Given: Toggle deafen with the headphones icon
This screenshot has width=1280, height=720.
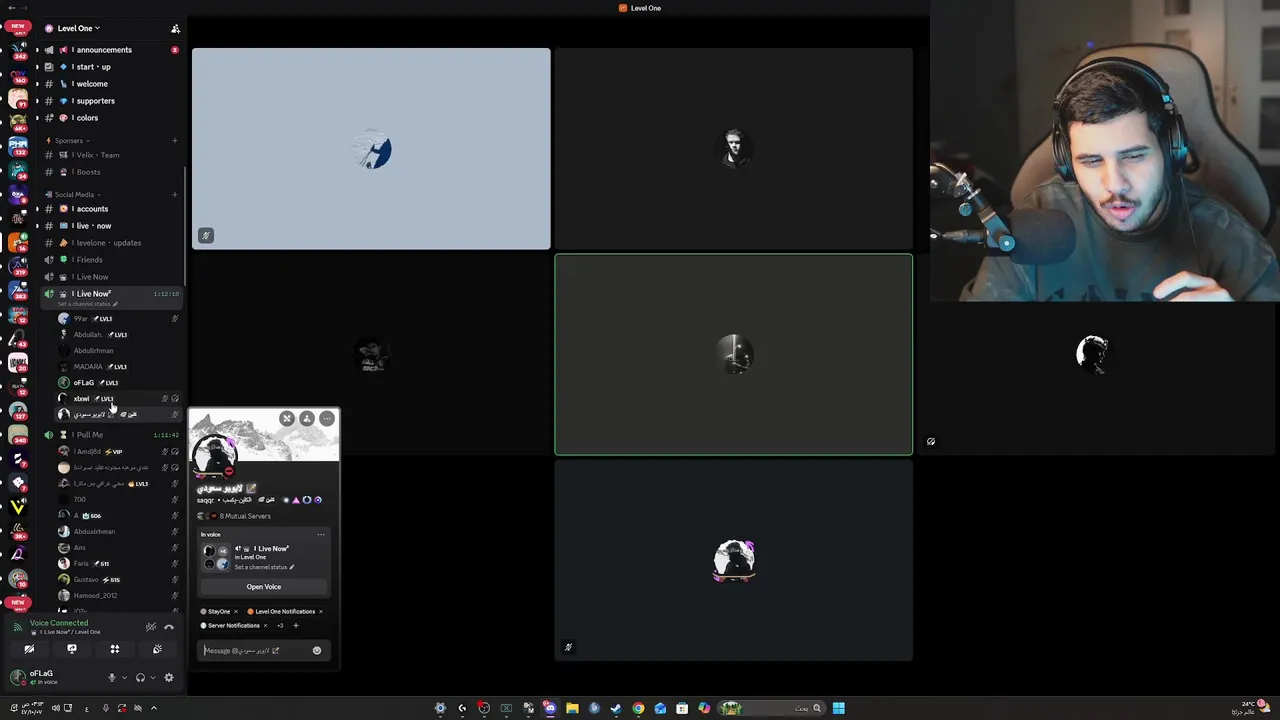Looking at the screenshot, I should click(140, 678).
